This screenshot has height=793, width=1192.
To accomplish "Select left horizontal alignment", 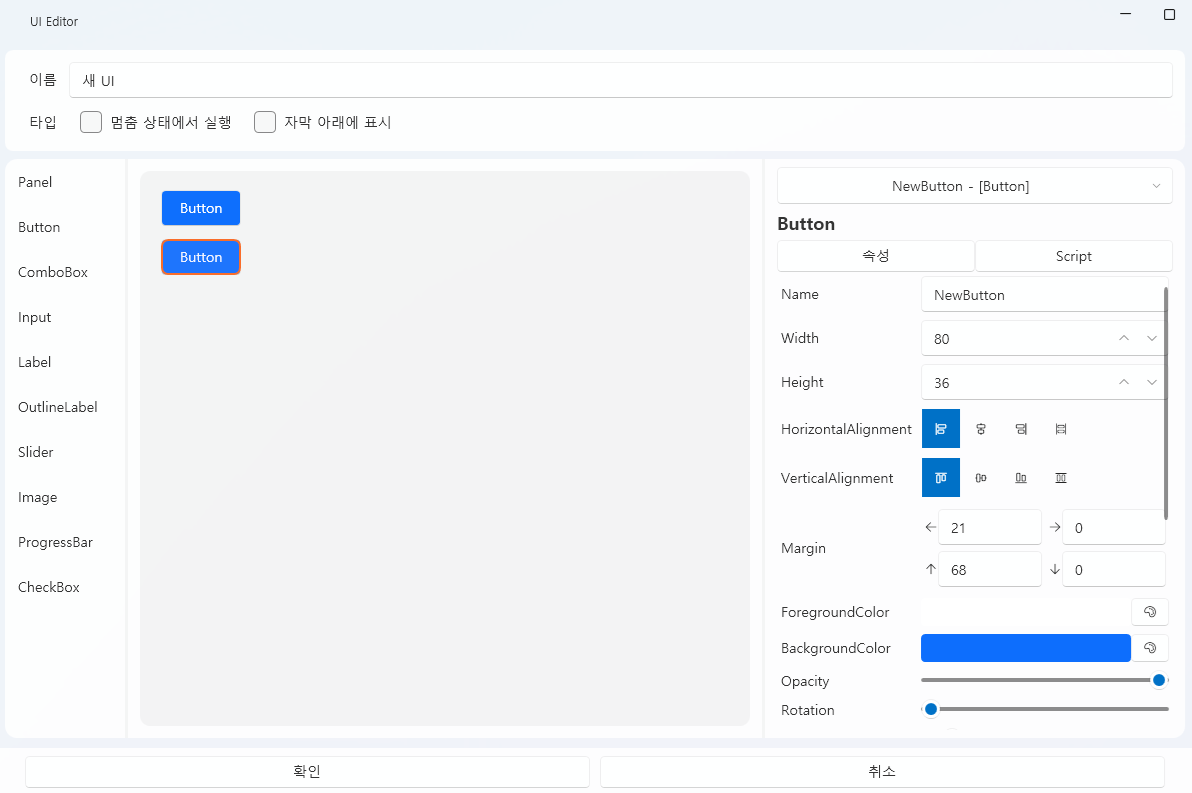I will click(x=940, y=428).
